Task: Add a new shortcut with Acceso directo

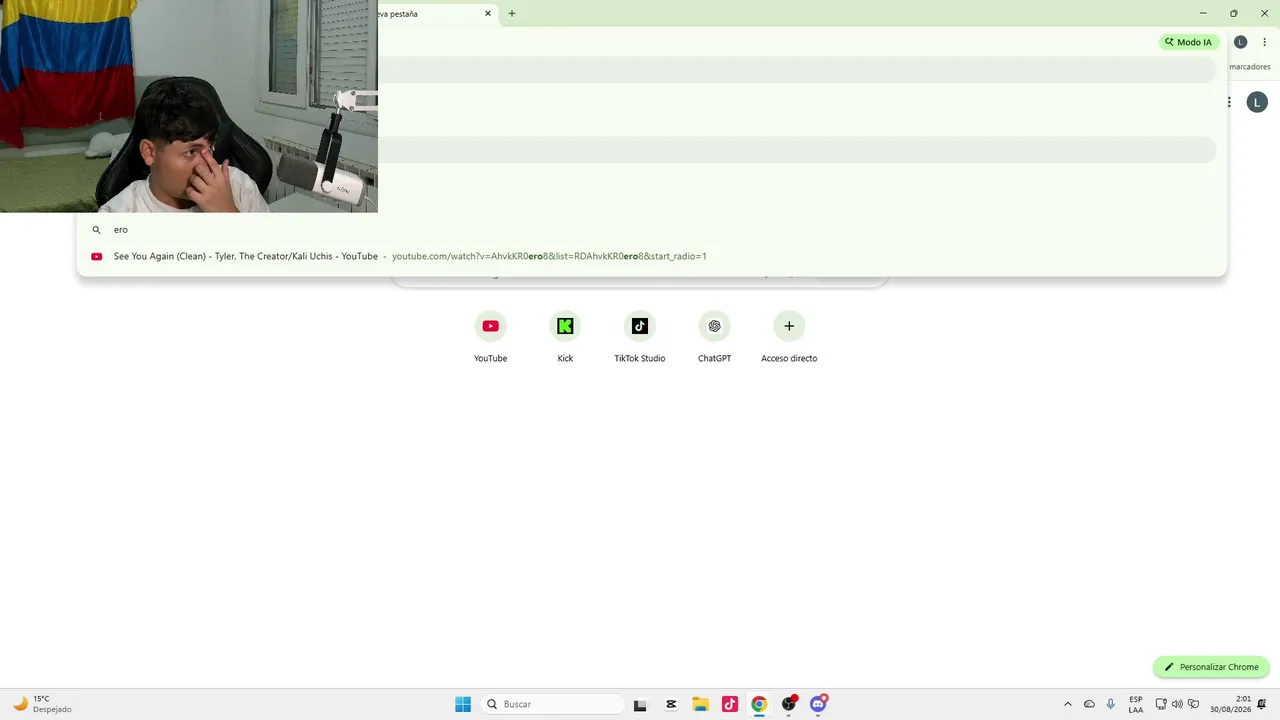Action: click(789, 337)
